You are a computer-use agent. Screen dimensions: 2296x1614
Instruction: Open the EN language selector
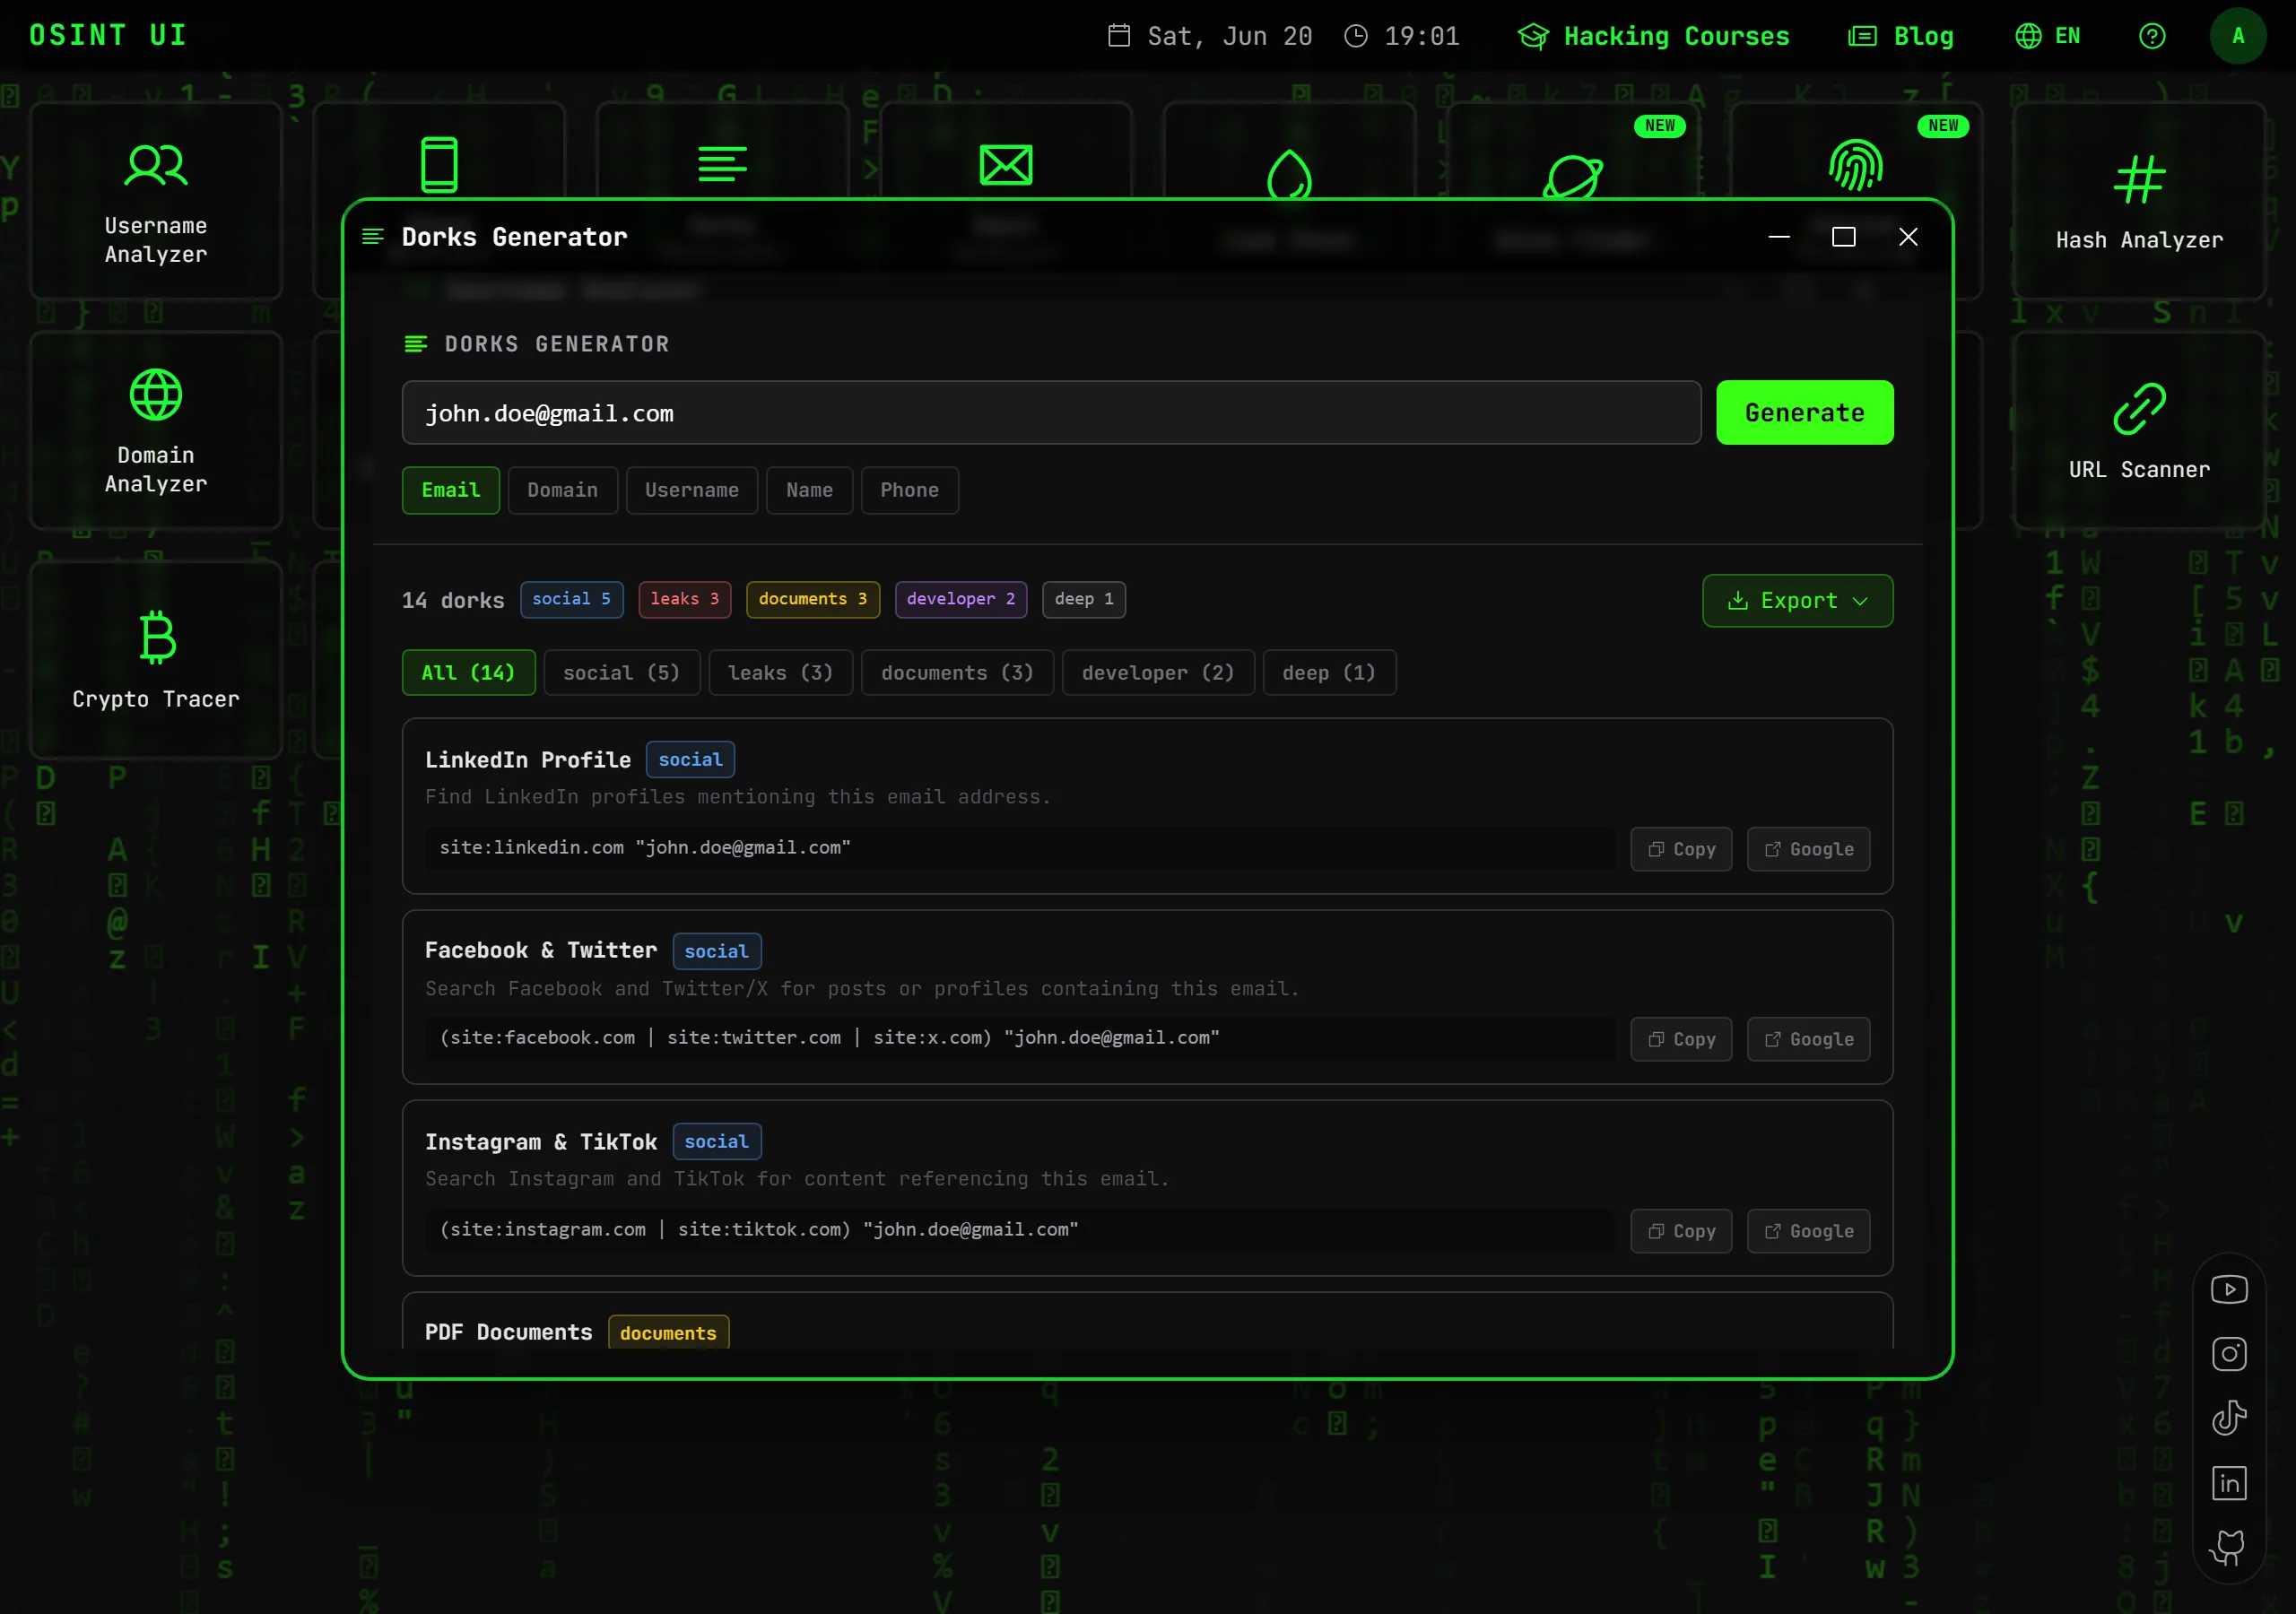point(2047,36)
